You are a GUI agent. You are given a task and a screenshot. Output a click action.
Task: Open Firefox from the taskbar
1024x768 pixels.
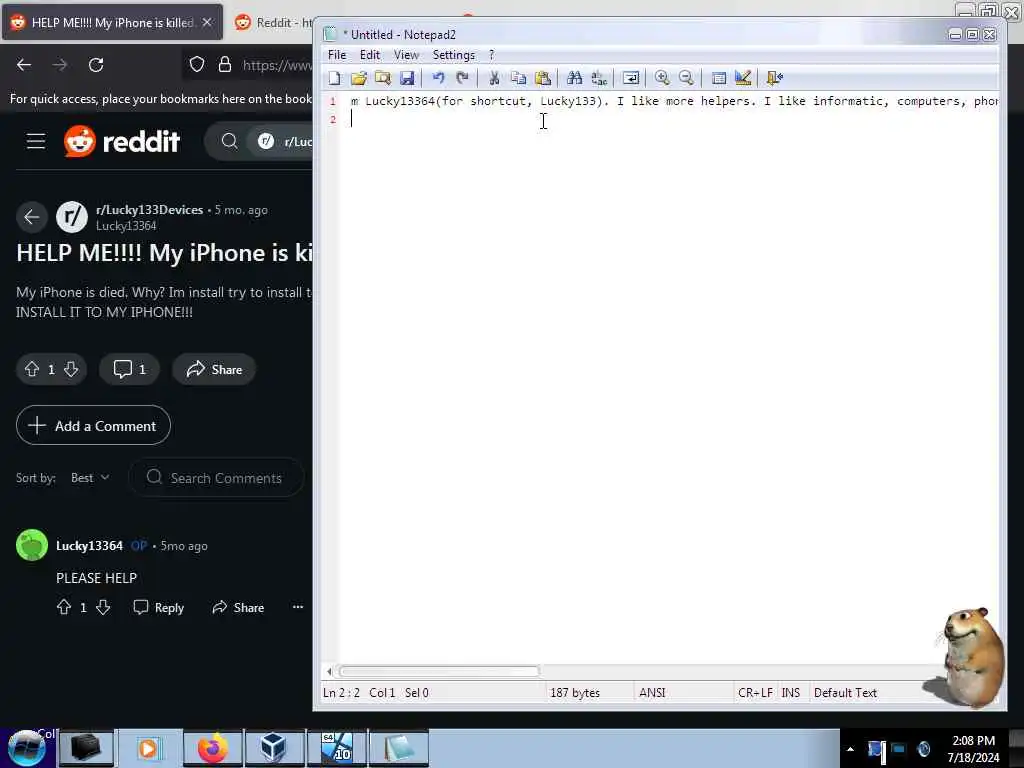tap(213, 748)
